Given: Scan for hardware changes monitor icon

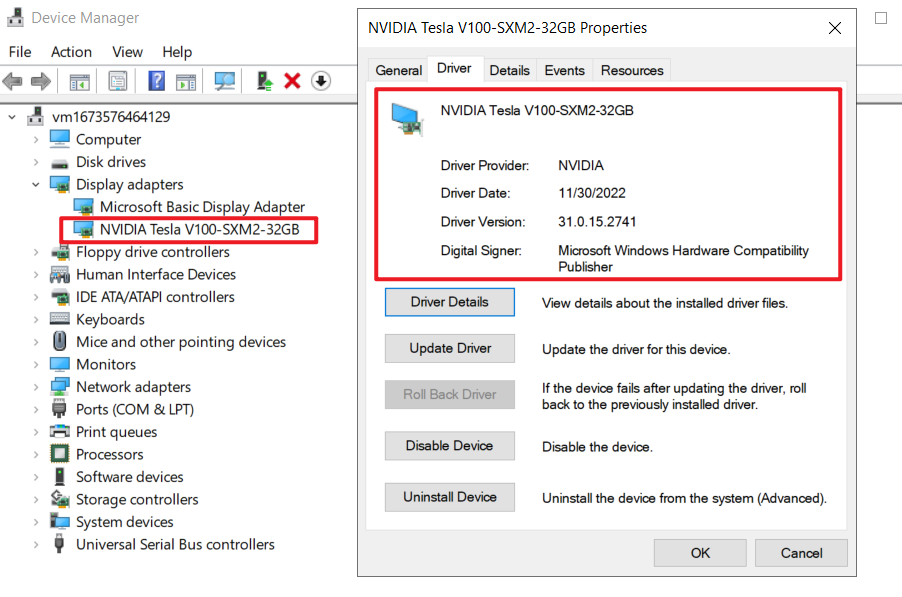Looking at the screenshot, I should (224, 81).
